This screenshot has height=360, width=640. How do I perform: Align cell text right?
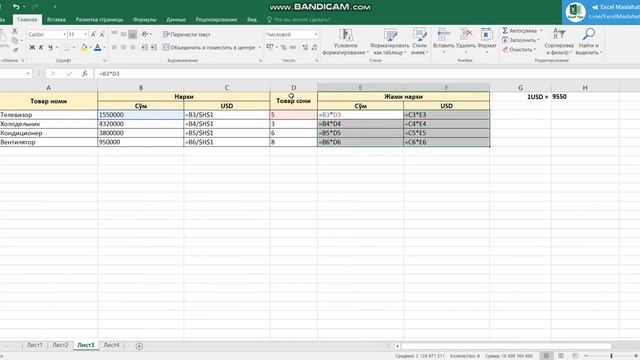[x=132, y=48]
